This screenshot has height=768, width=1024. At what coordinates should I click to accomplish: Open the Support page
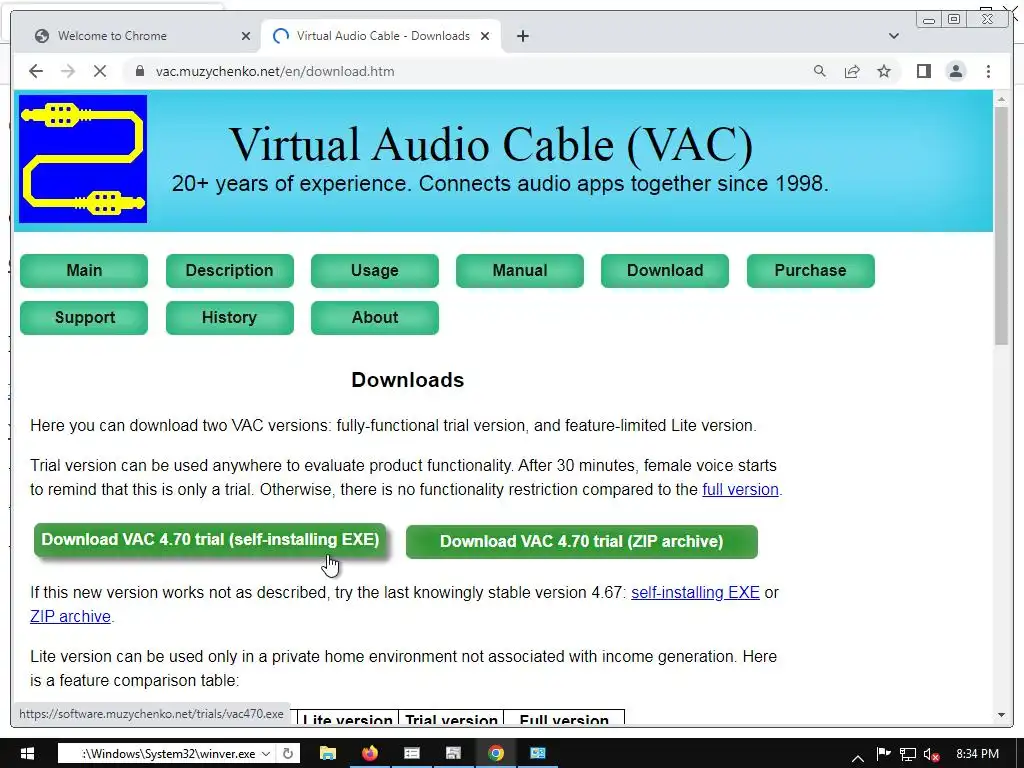click(84, 317)
